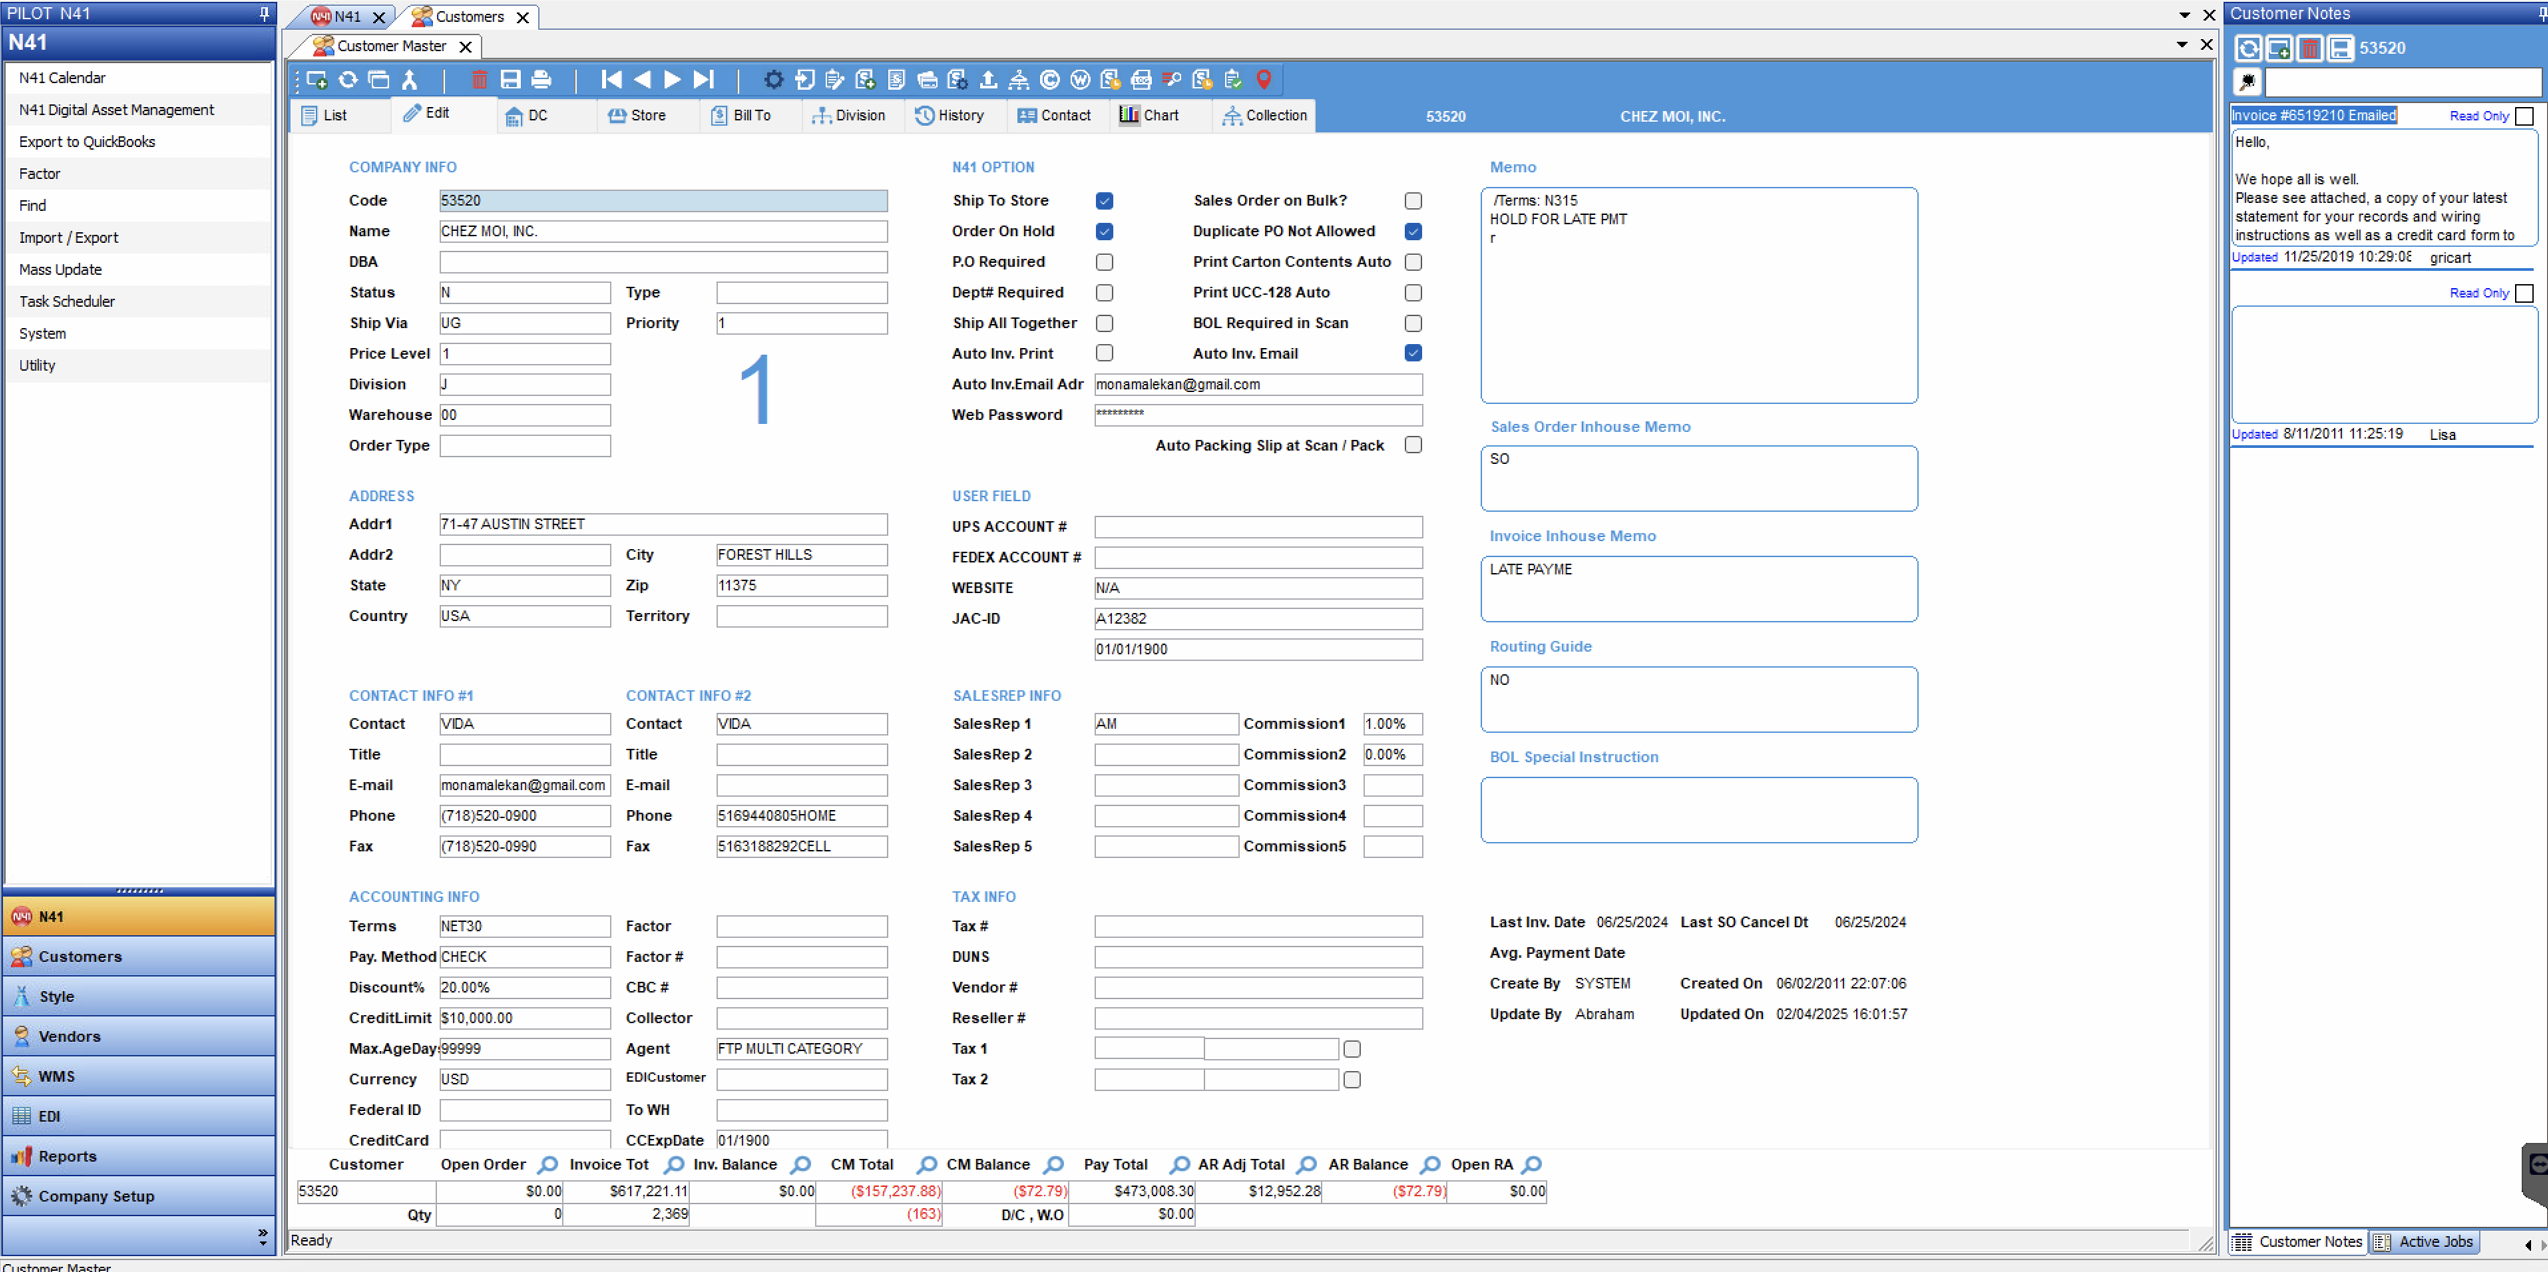The width and height of the screenshot is (2548, 1272).
Task: Select Mass Update in N41 menu
Action: 60,269
